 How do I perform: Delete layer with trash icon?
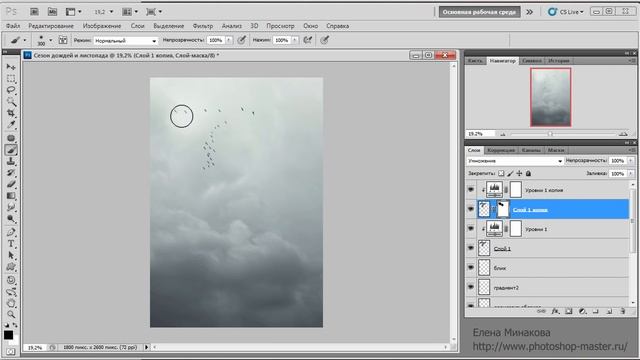click(623, 311)
